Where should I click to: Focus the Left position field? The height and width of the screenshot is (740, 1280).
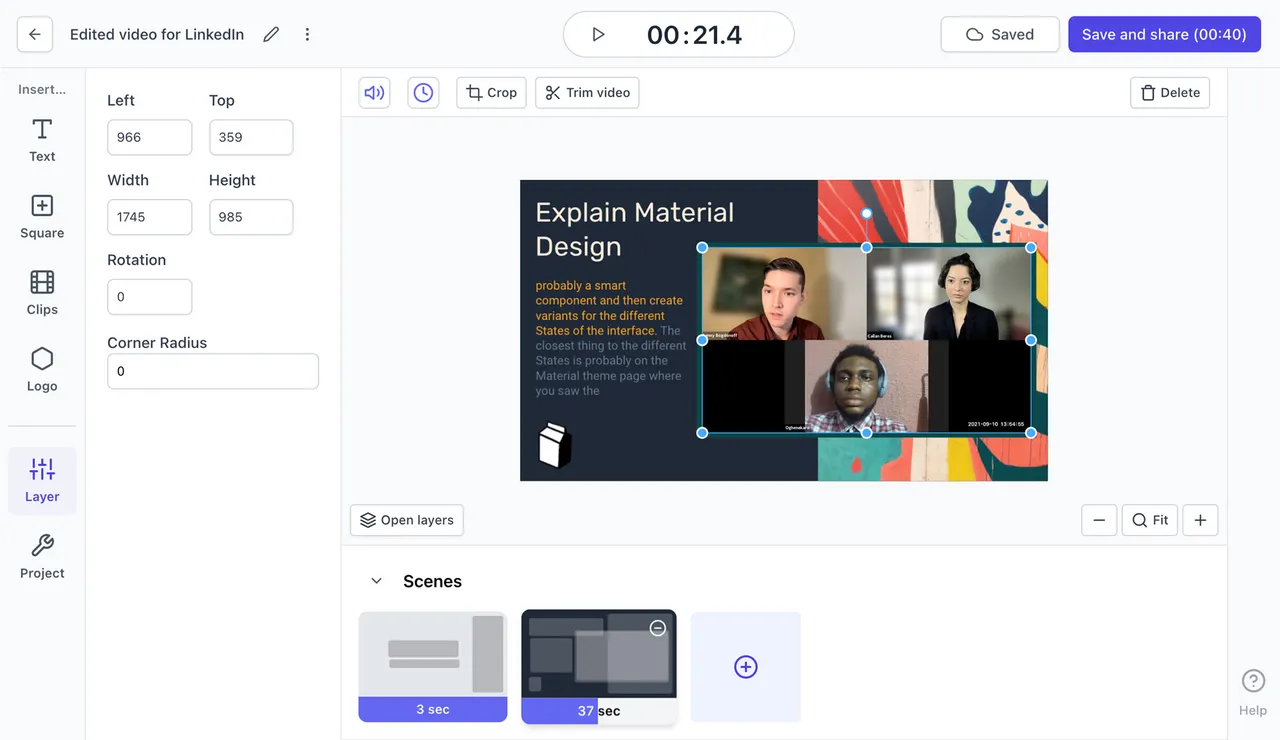point(149,137)
